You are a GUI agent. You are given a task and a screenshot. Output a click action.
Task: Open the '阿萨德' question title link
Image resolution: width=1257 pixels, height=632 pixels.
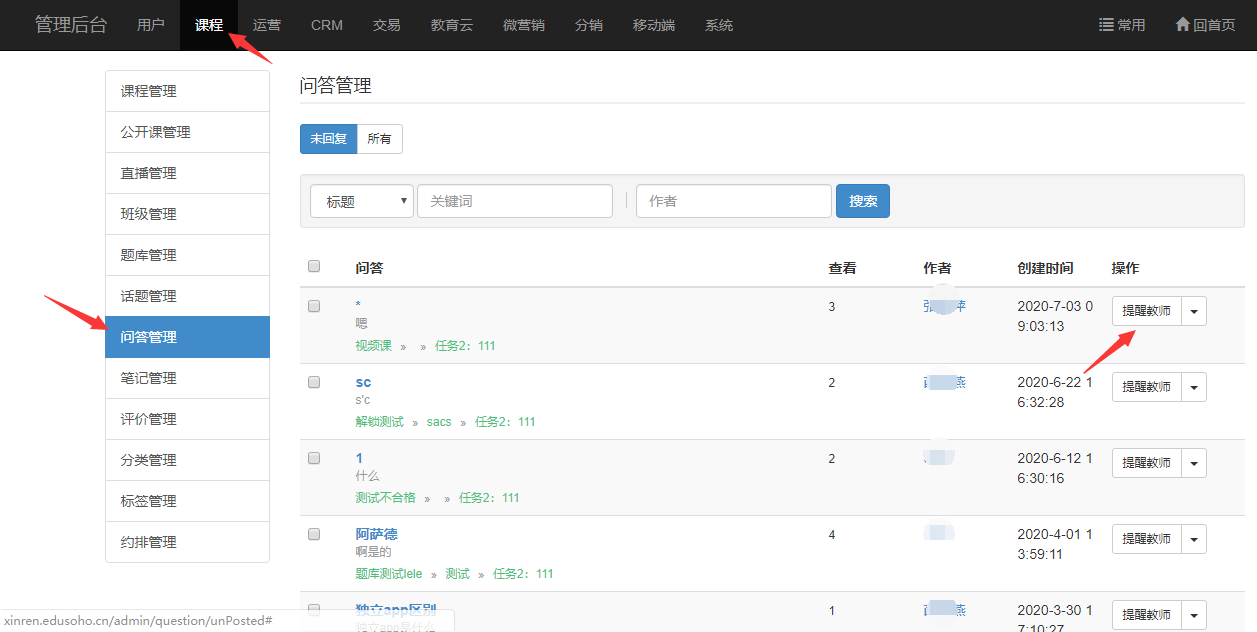coord(376,534)
